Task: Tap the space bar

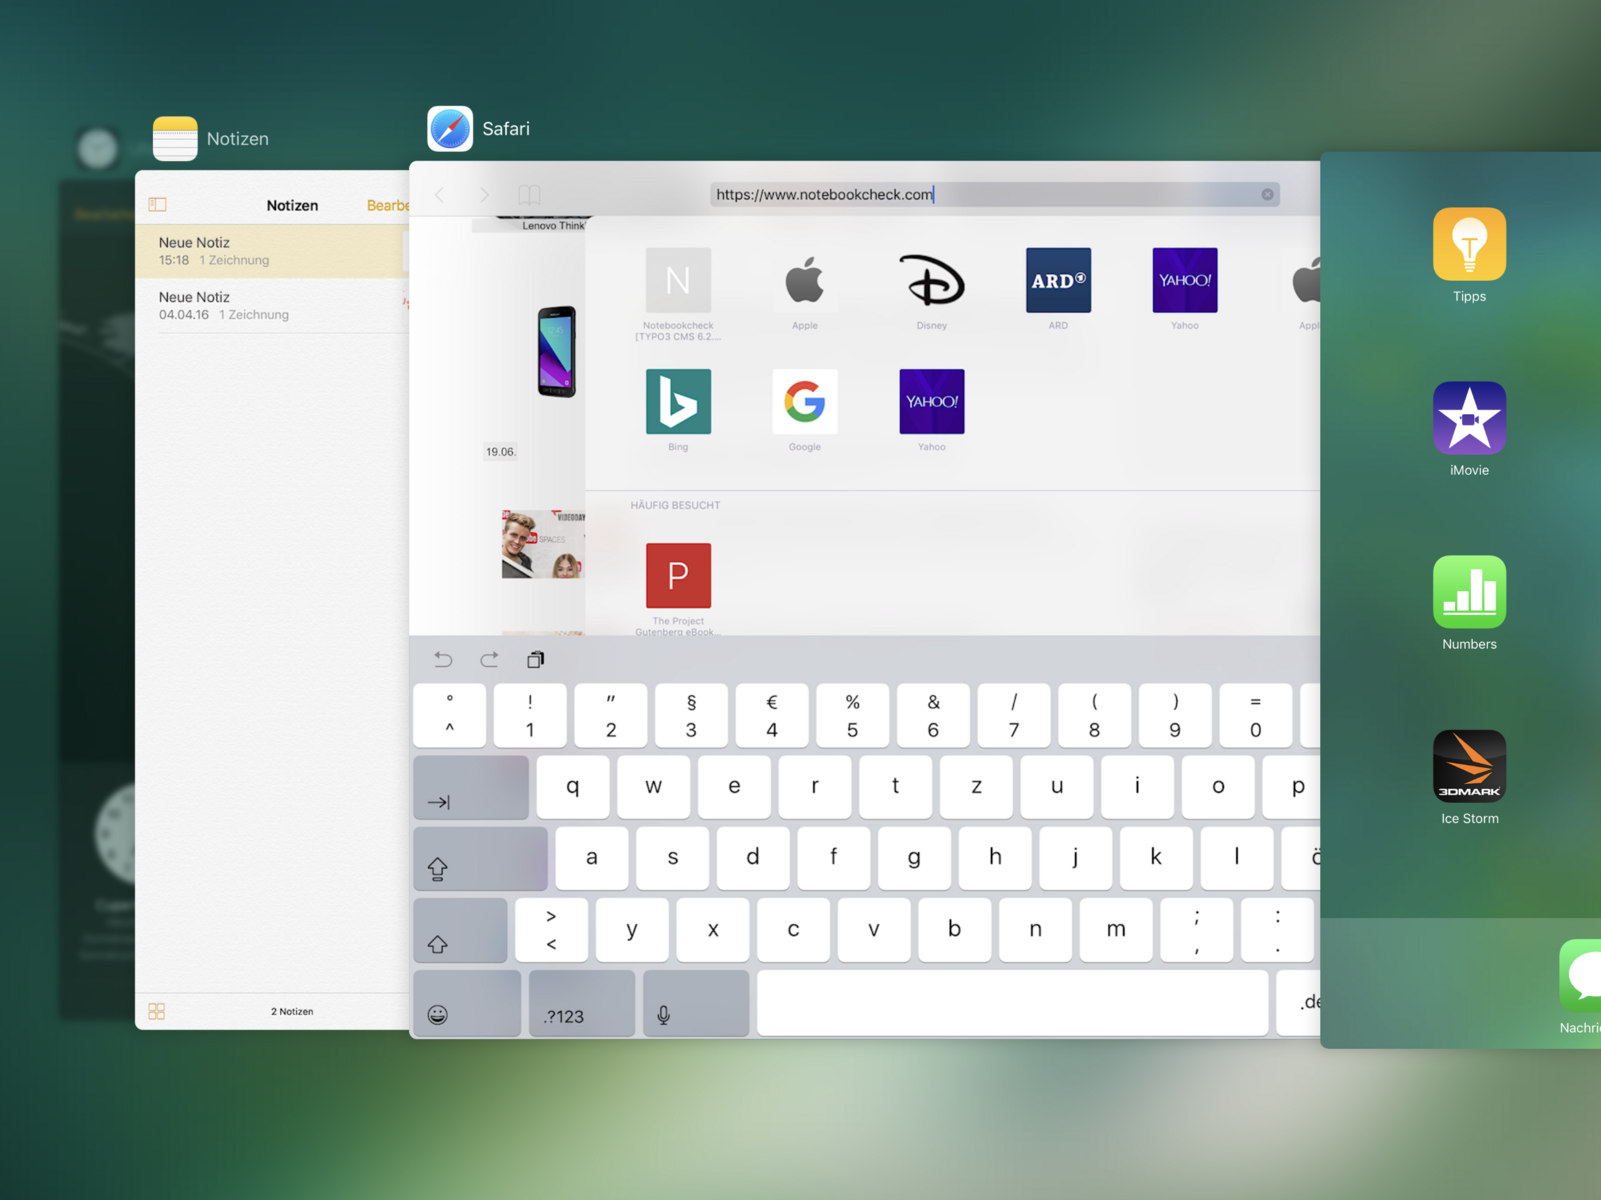Action: [1012, 1003]
